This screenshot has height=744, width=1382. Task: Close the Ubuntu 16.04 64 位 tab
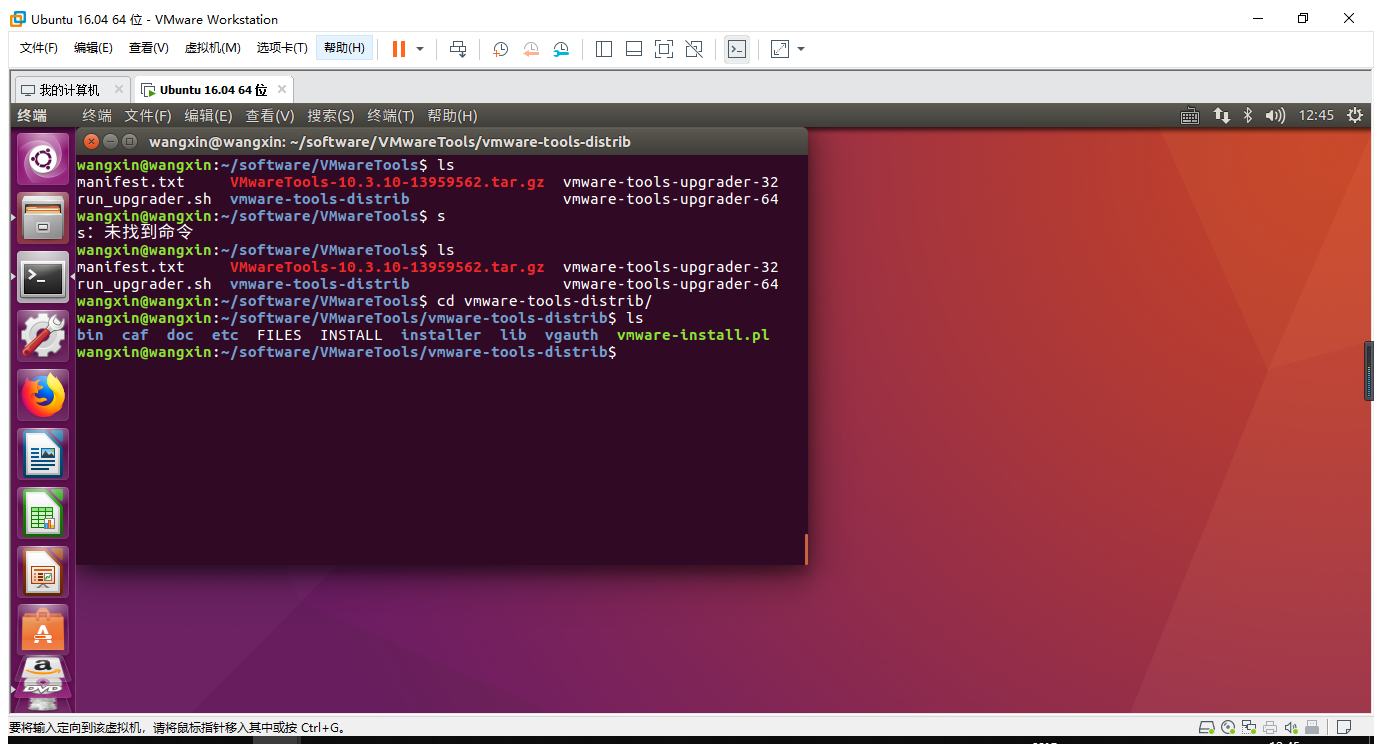click(281, 90)
